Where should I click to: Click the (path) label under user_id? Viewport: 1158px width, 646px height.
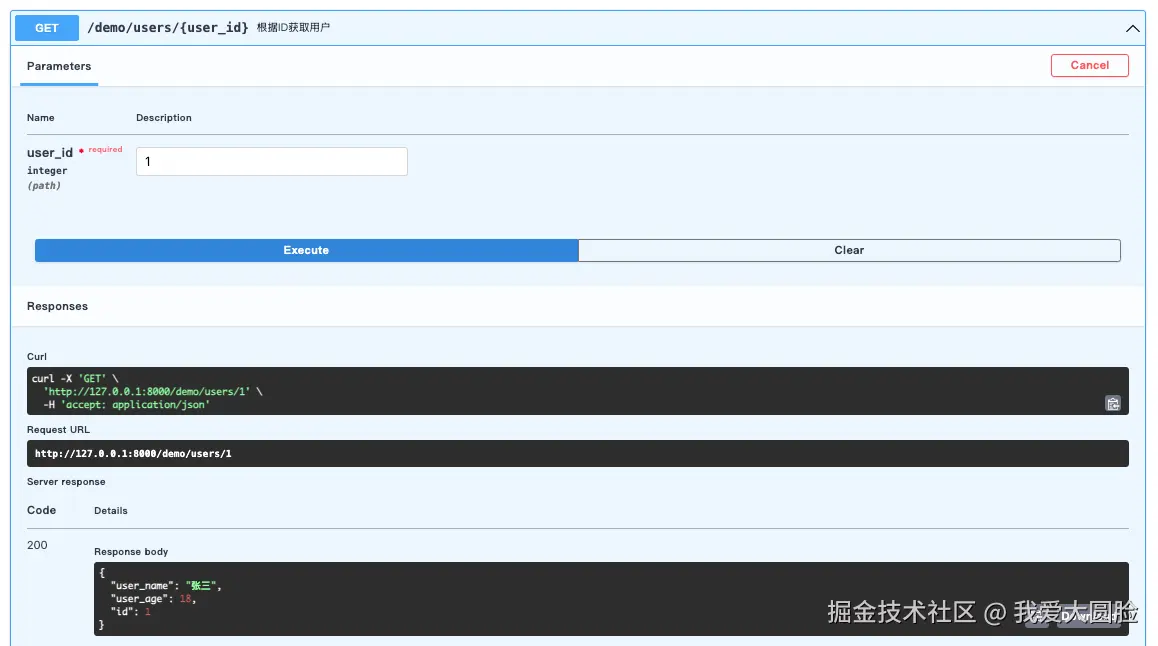click(x=44, y=185)
